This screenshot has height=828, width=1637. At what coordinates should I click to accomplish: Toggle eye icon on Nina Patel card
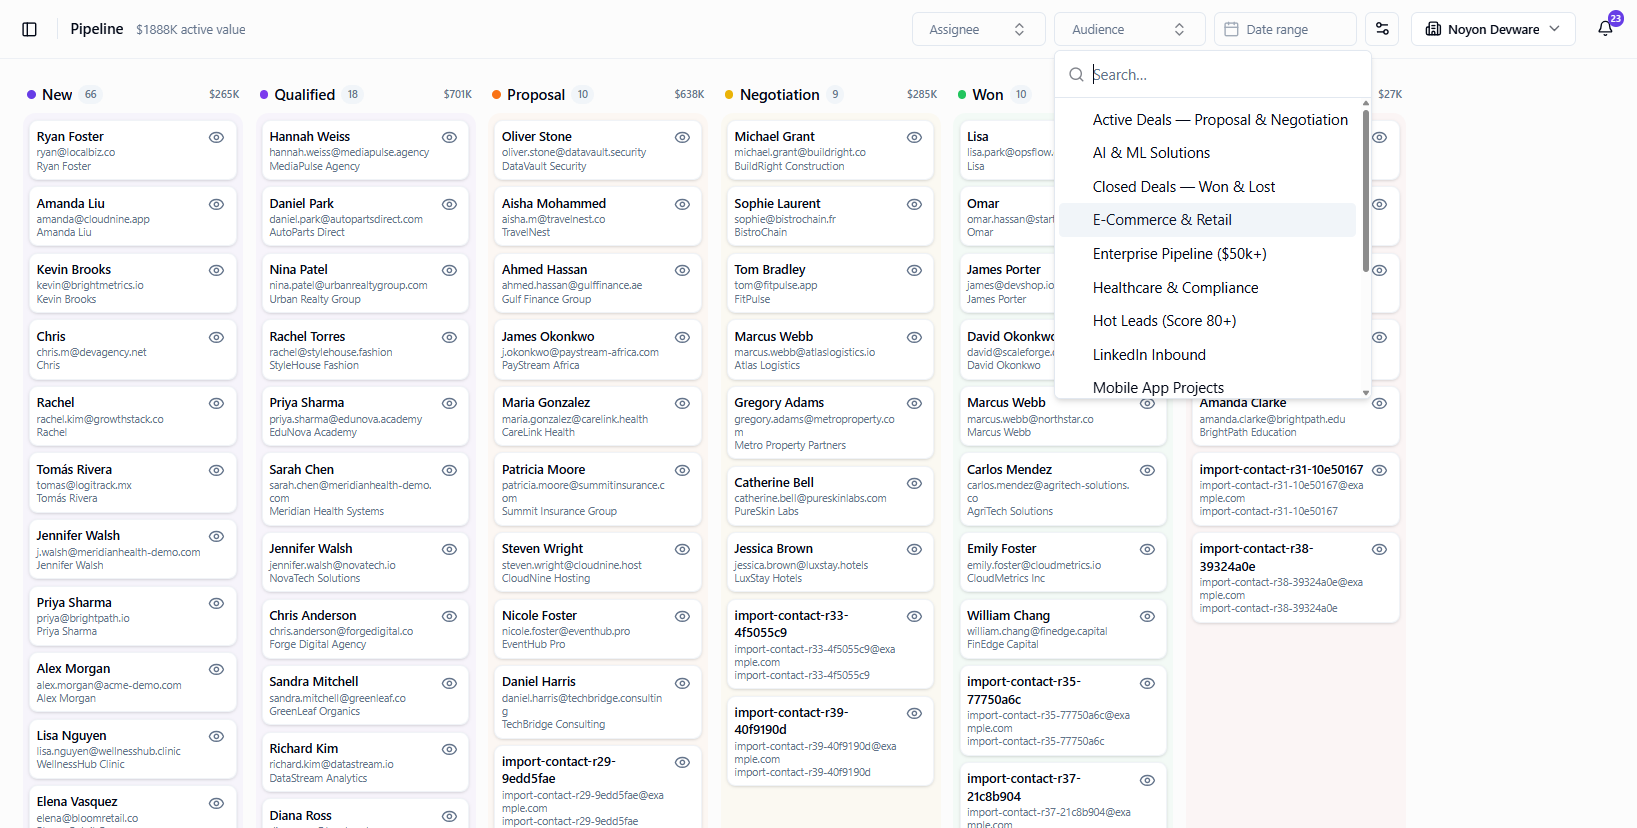coord(449,270)
